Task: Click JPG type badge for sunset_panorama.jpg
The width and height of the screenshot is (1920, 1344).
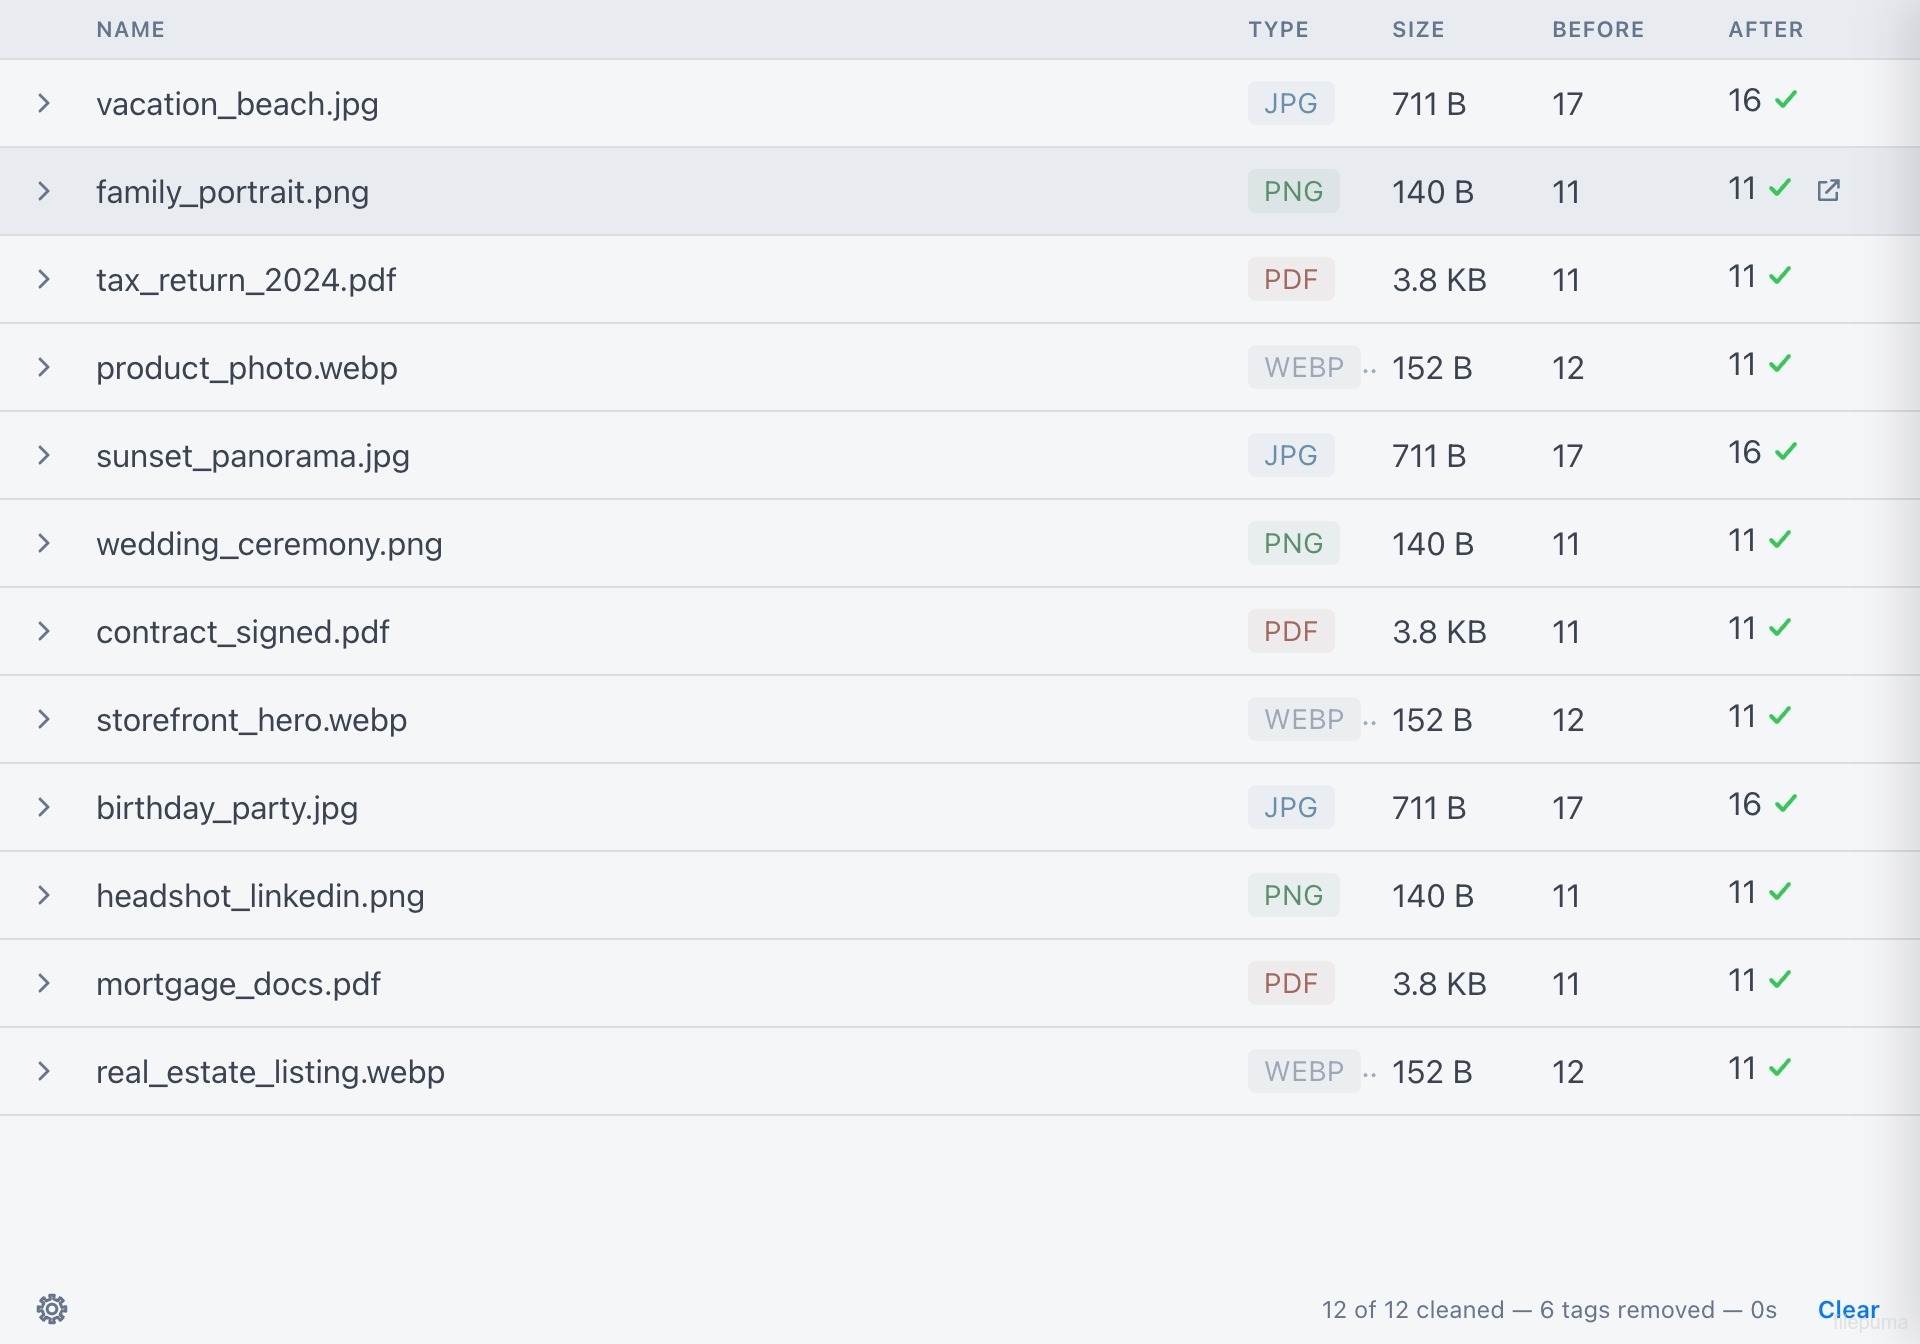Action: point(1290,455)
